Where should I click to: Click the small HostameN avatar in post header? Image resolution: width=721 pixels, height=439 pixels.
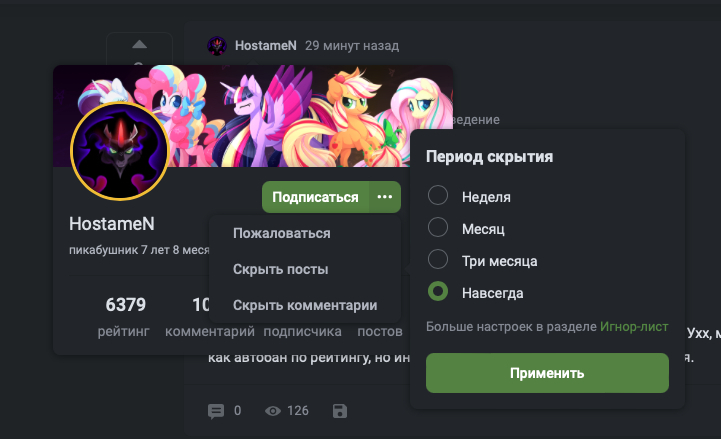click(217, 46)
